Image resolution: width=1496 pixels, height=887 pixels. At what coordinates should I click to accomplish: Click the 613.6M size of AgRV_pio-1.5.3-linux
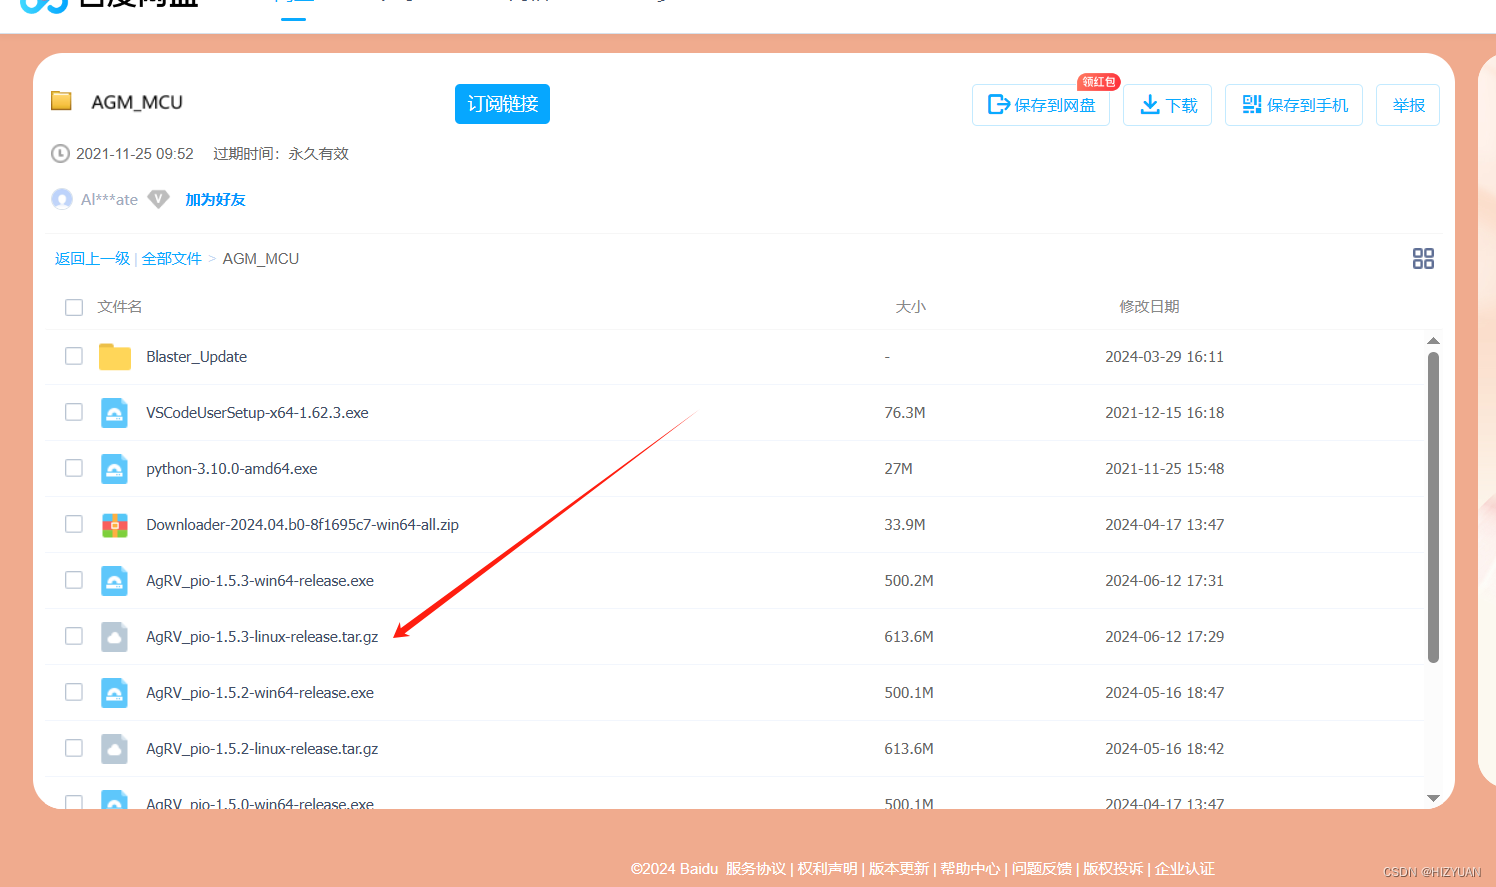pyautogui.click(x=908, y=637)
